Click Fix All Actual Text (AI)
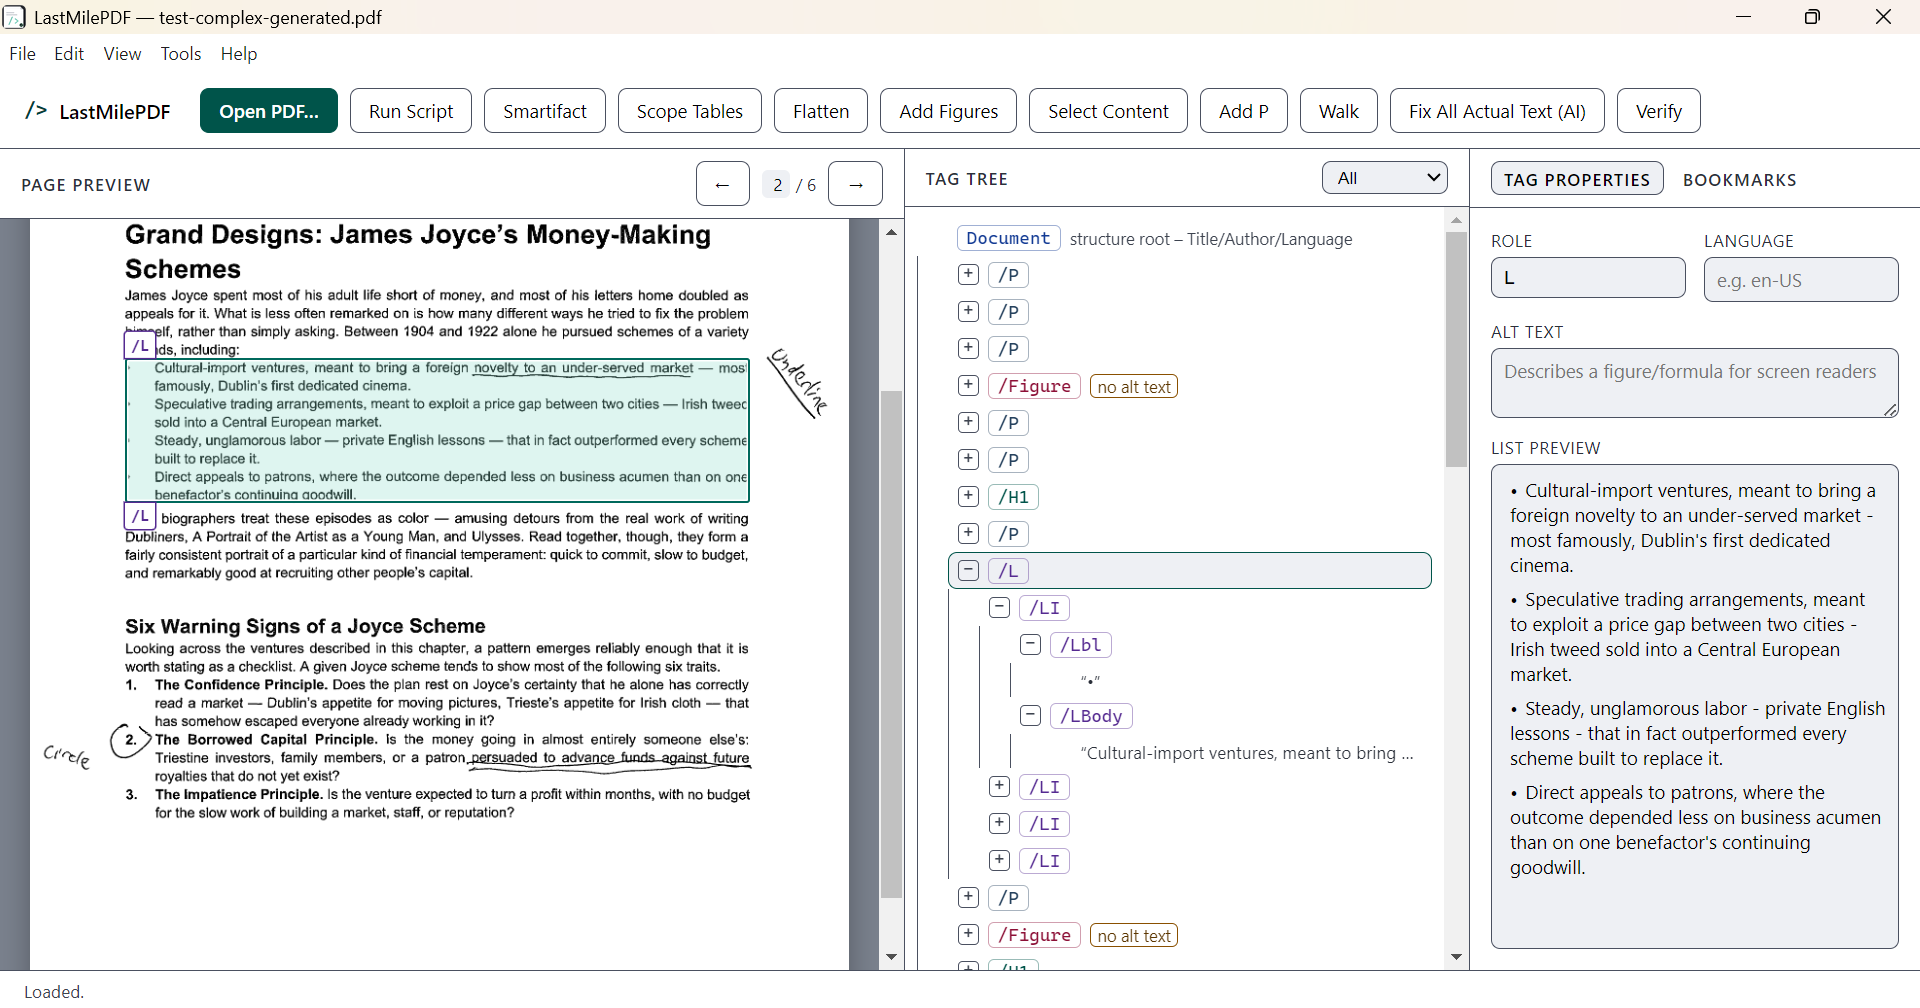The image size is (1920, 1008). 1497,111
